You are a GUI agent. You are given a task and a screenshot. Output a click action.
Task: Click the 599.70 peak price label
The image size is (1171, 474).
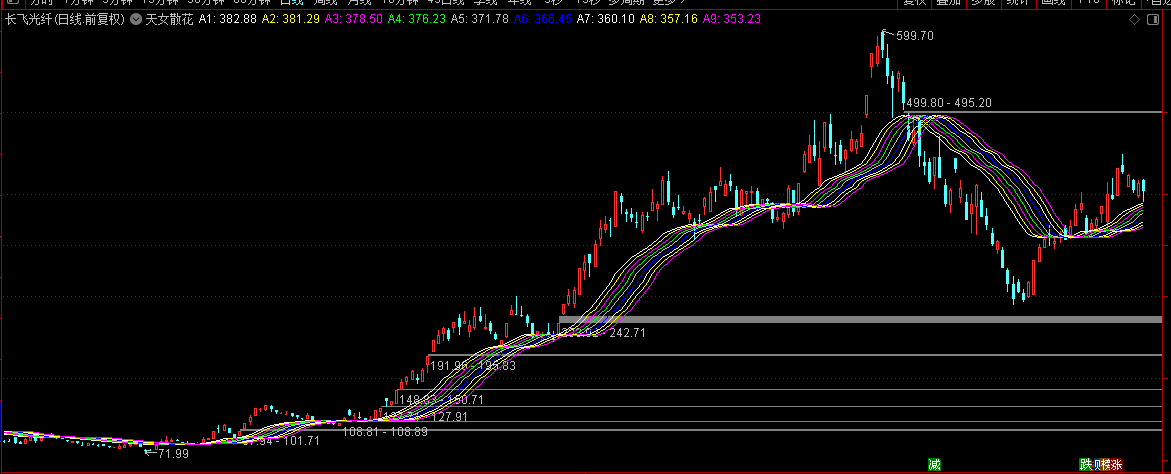pyautogui.click(x=915, y=35)
